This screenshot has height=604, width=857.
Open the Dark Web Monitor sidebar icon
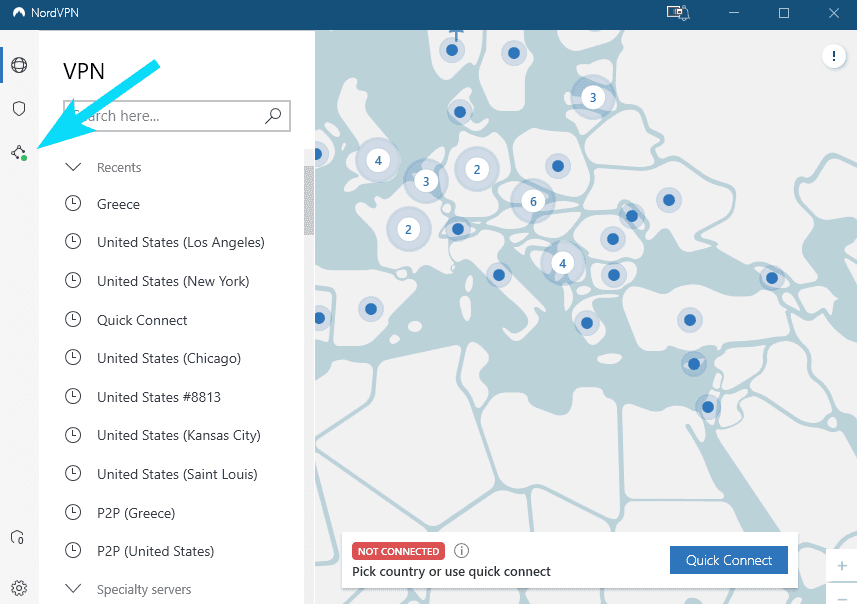pyautogui.click(x=17, y=537)
